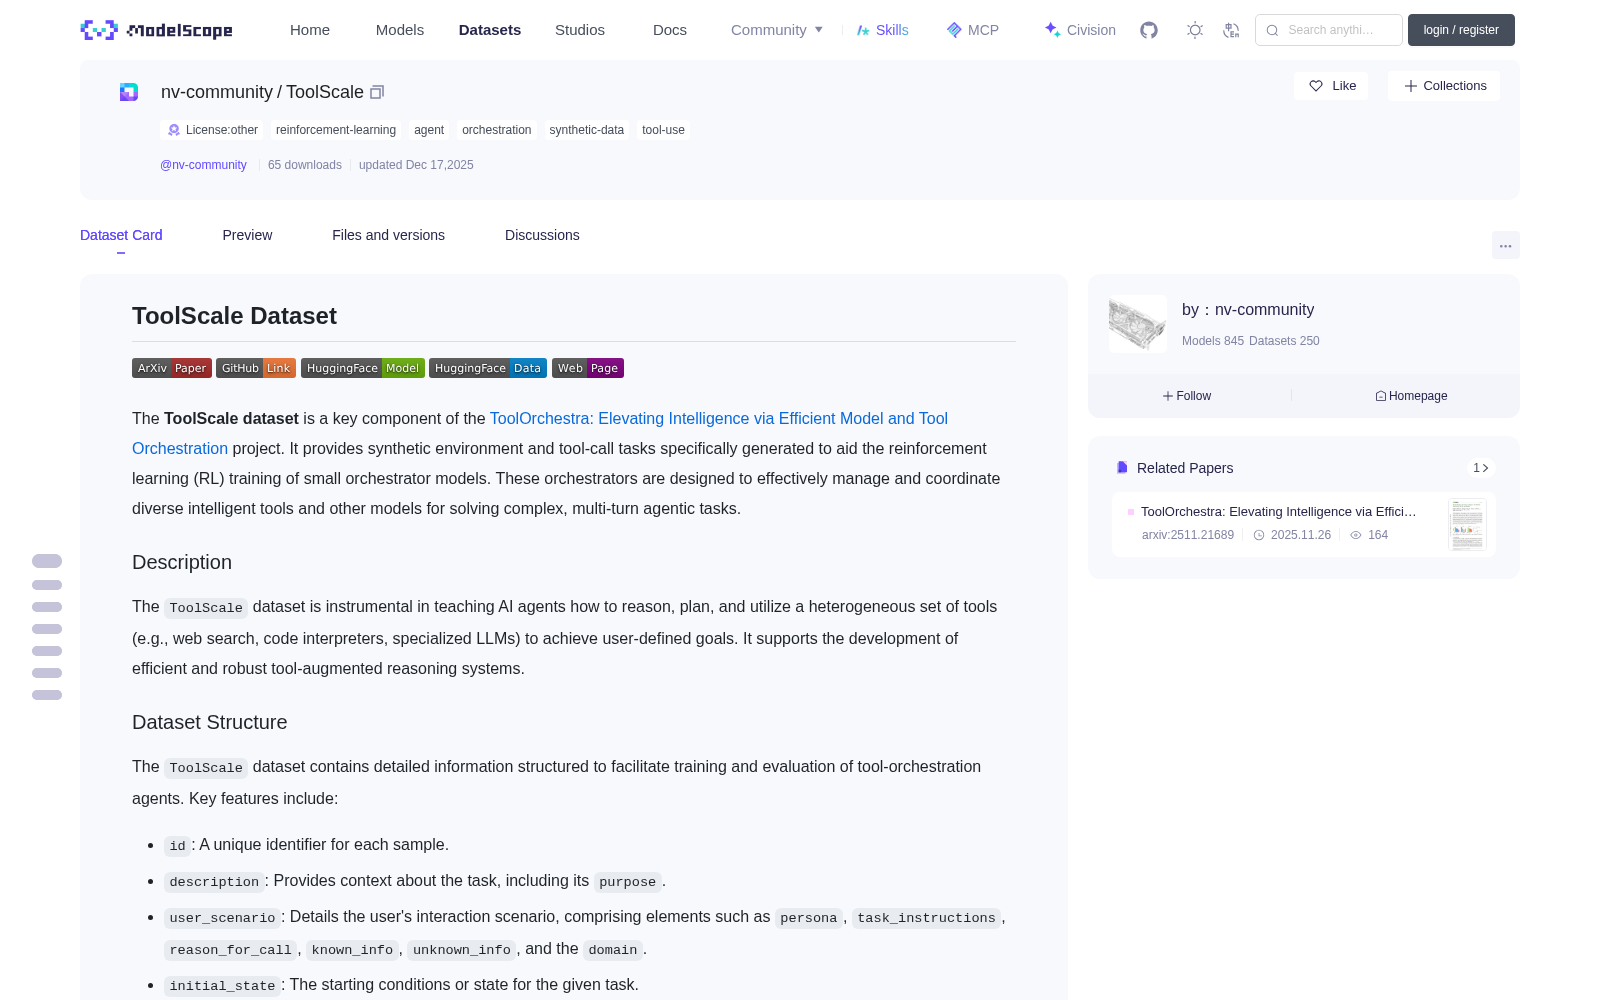This screenshot has width=1600, height=1000.
Task: Click the Models 845 count text
Action: tap(1213, 341)
